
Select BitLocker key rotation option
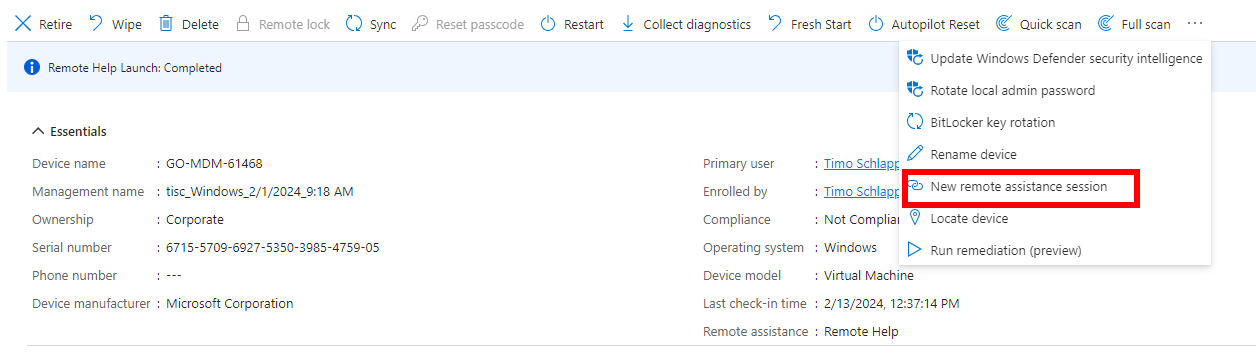[x=1054, y=122]
